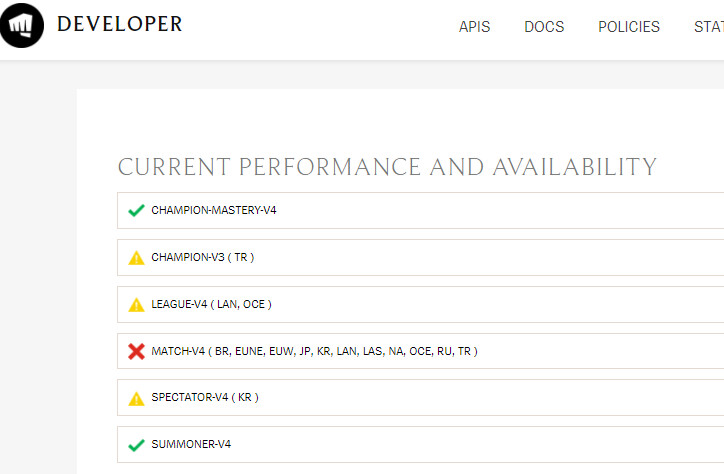This screenshot has height=474, width=724.
Task: Click the region list after MATCH-V4
Action: click(x=345, y=351)
